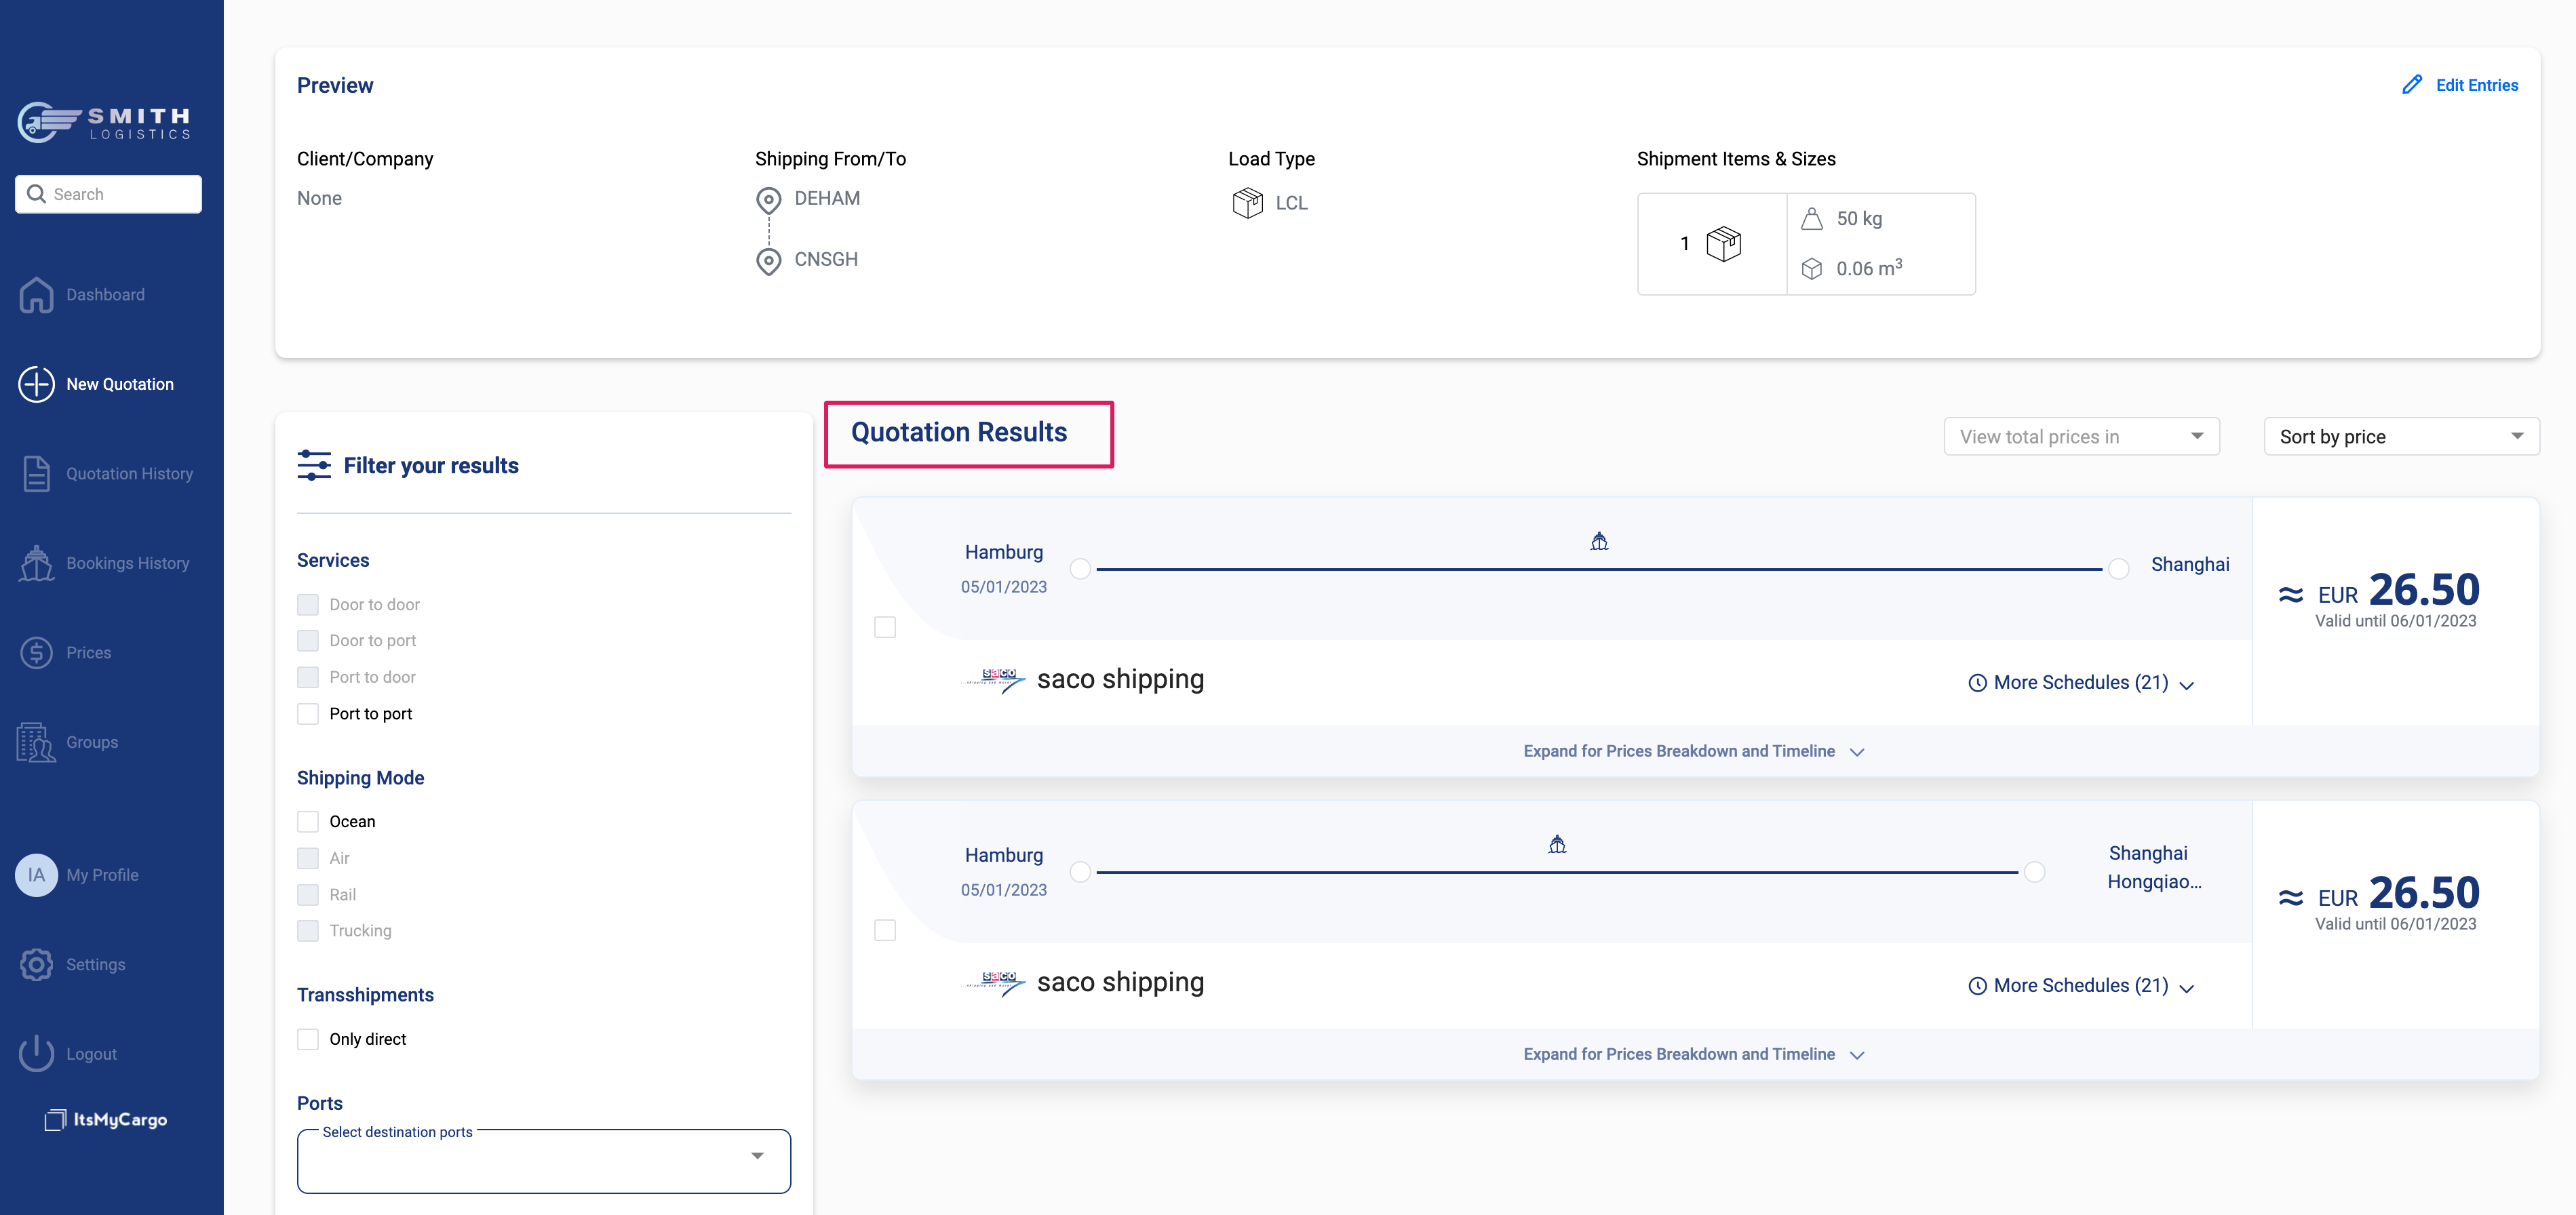Show More Schedules for Shanghai Hongqiao route
This screenshot has width=2576, height=1215.
pos(2080,985)
